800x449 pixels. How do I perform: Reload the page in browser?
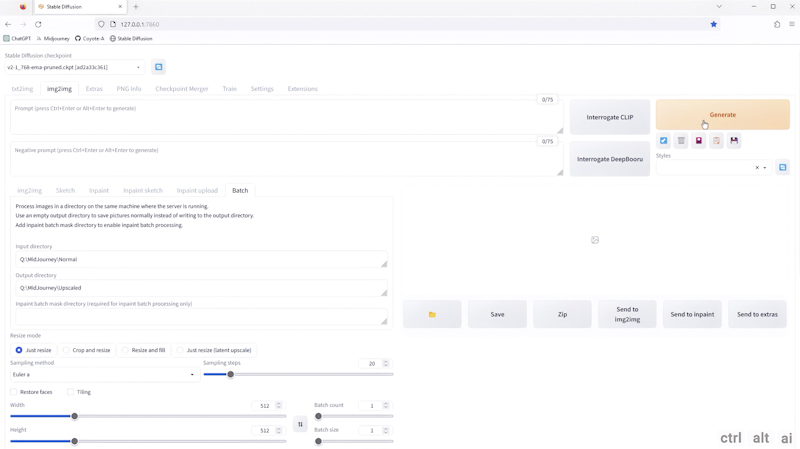(x=38, y=24)
